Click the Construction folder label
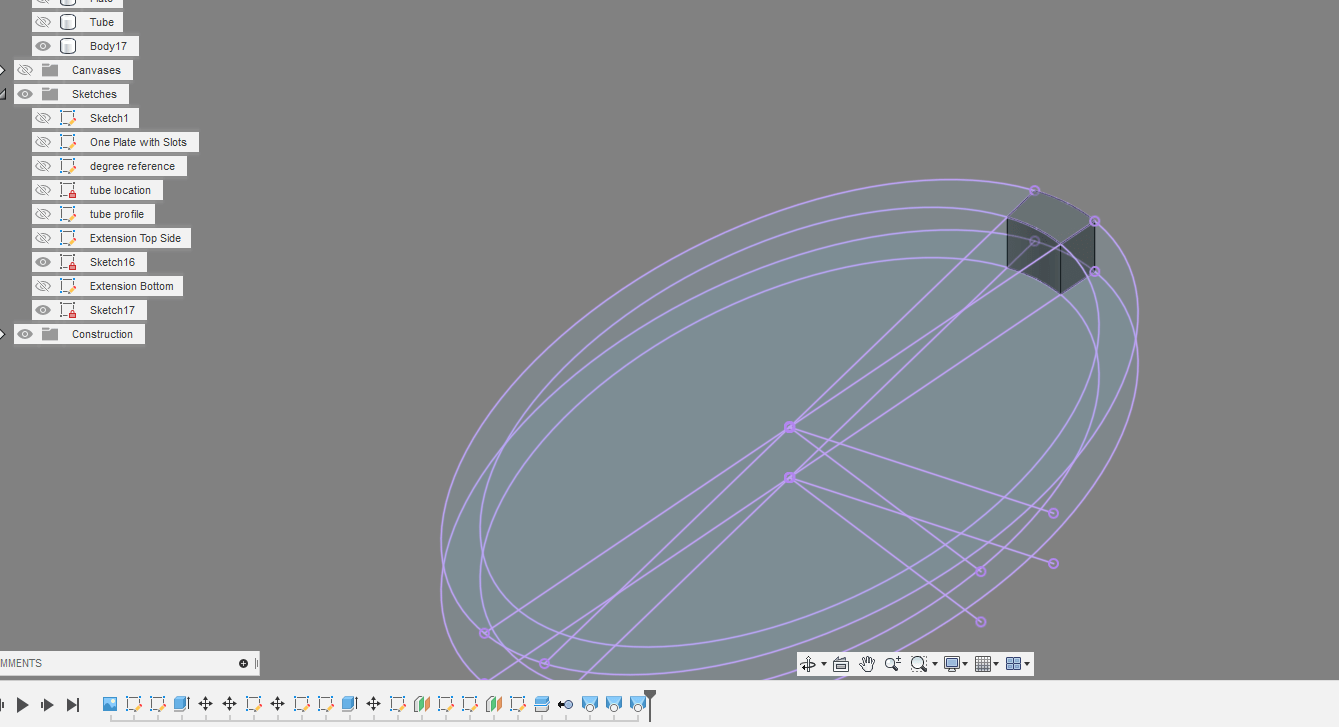Viewport: 1339px width, 727px height. (102, 334)
